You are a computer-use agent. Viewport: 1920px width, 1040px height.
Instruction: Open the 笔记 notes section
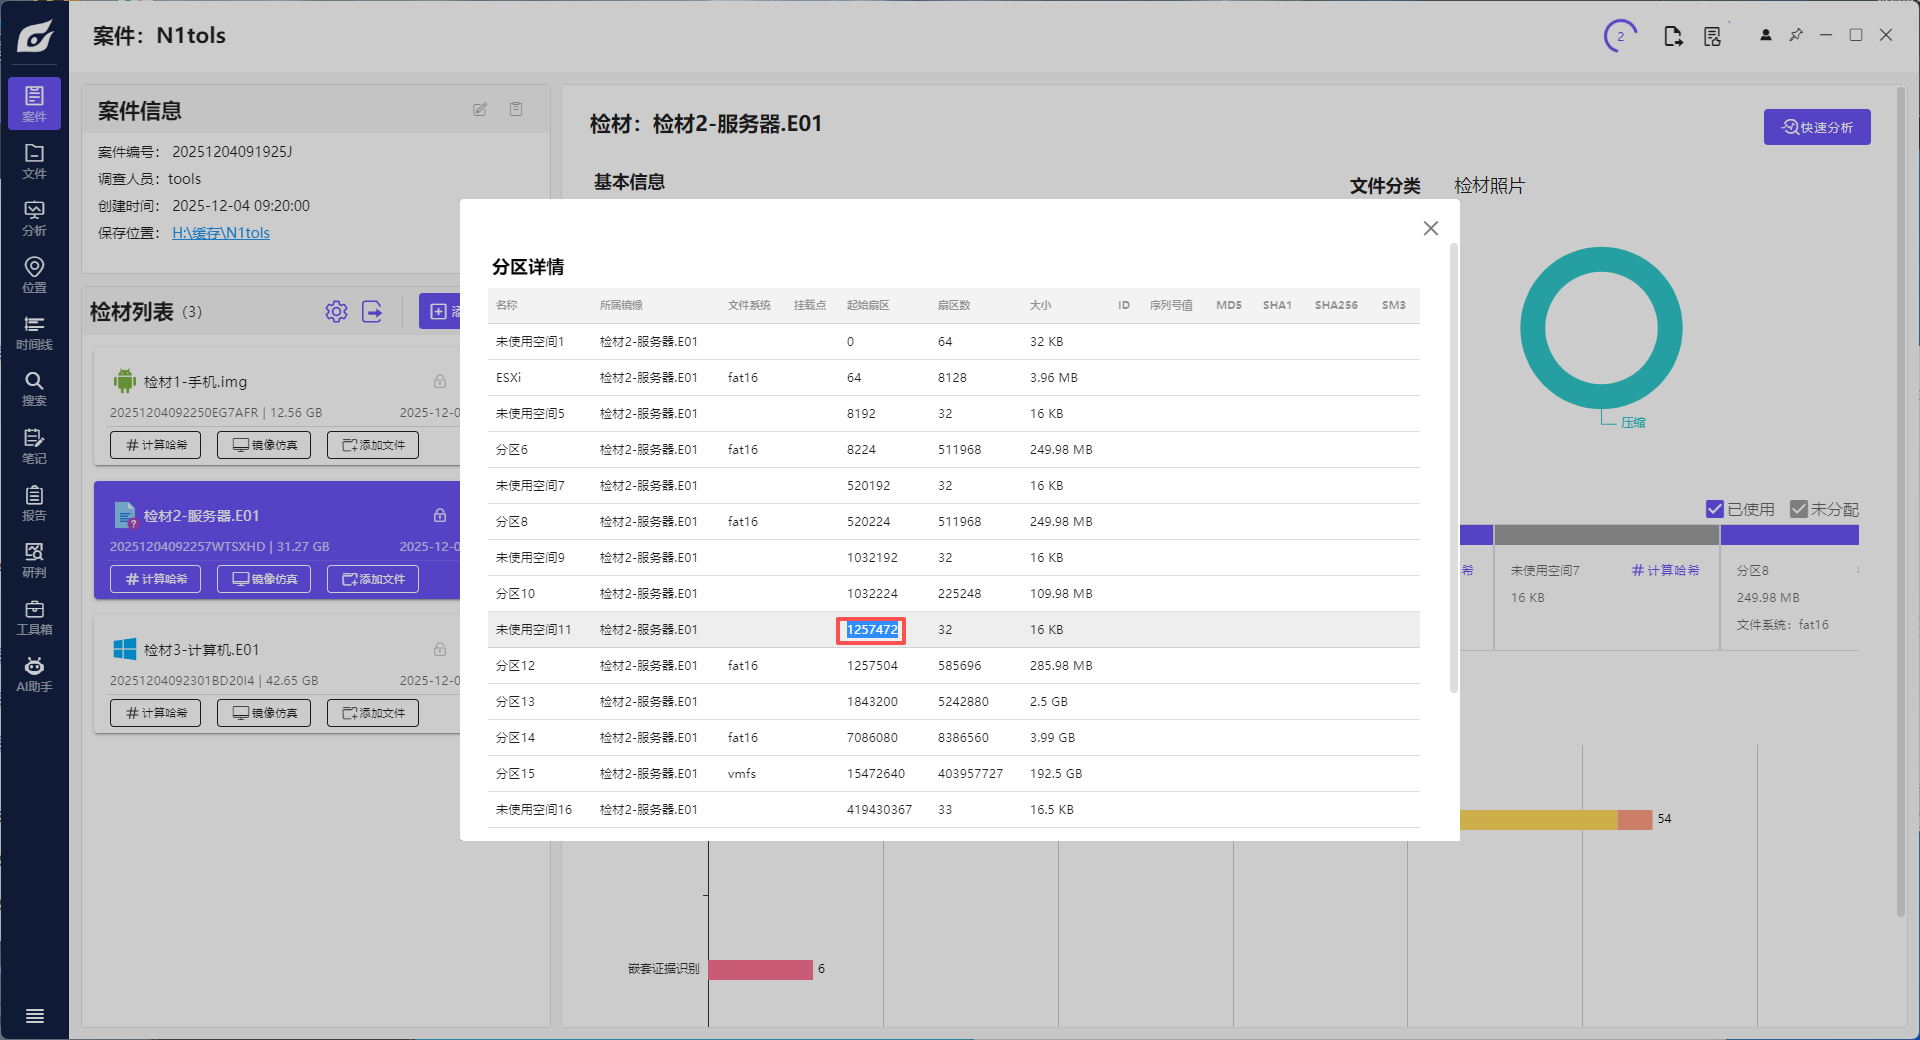click(34, 445)
